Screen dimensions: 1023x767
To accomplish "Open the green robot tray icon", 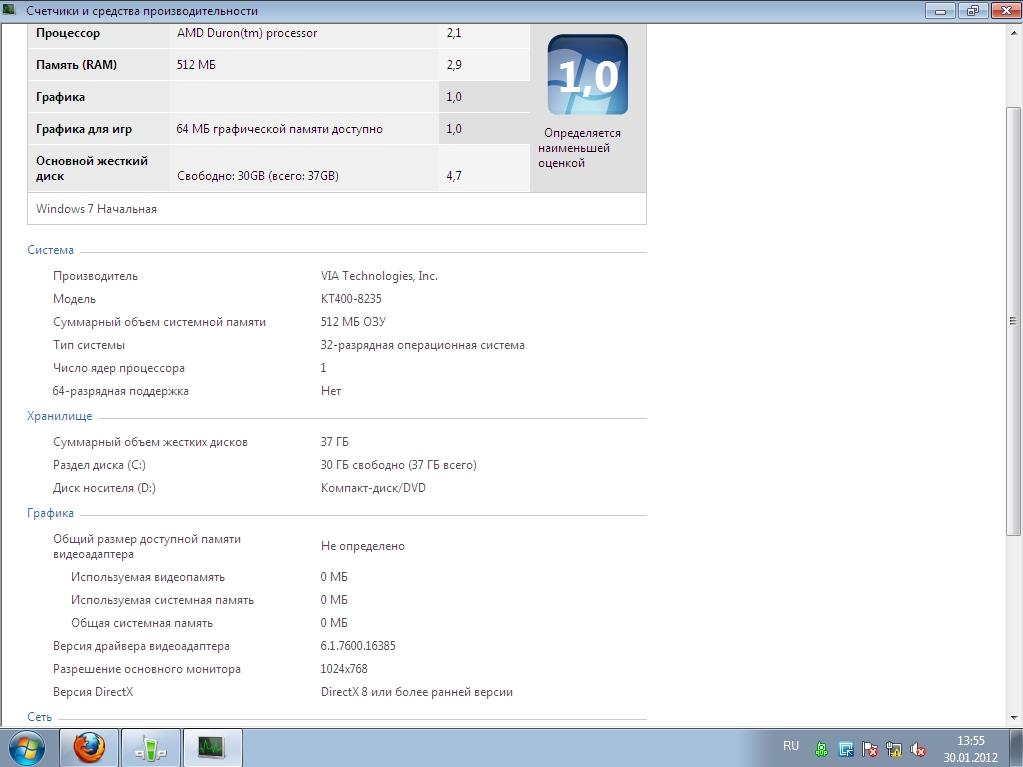I will (x=822, y=749).
